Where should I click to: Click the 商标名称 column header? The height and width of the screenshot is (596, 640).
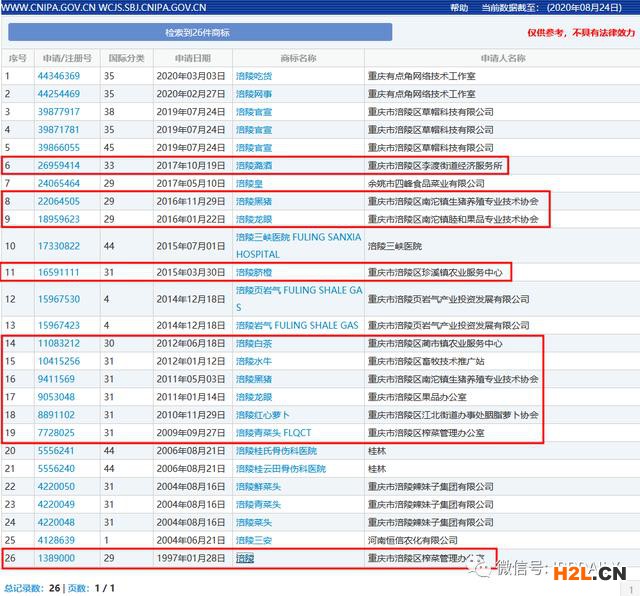298,58
